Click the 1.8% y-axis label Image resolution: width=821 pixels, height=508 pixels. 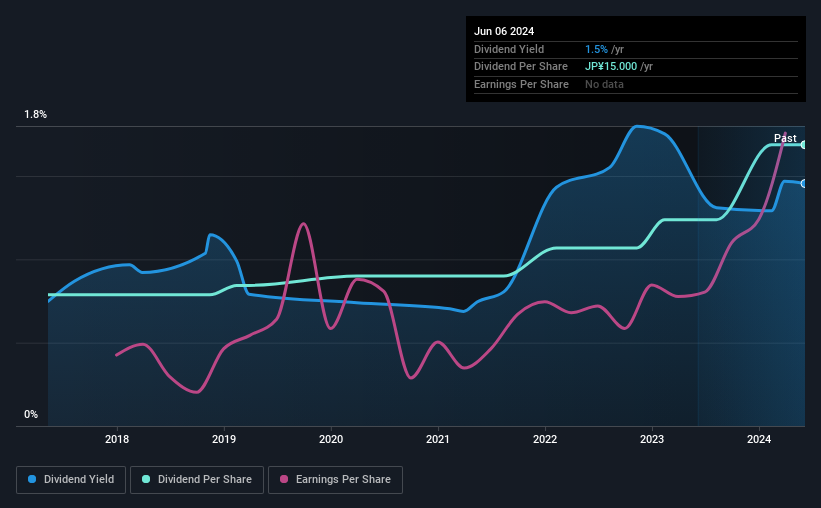tap(35, 114)
